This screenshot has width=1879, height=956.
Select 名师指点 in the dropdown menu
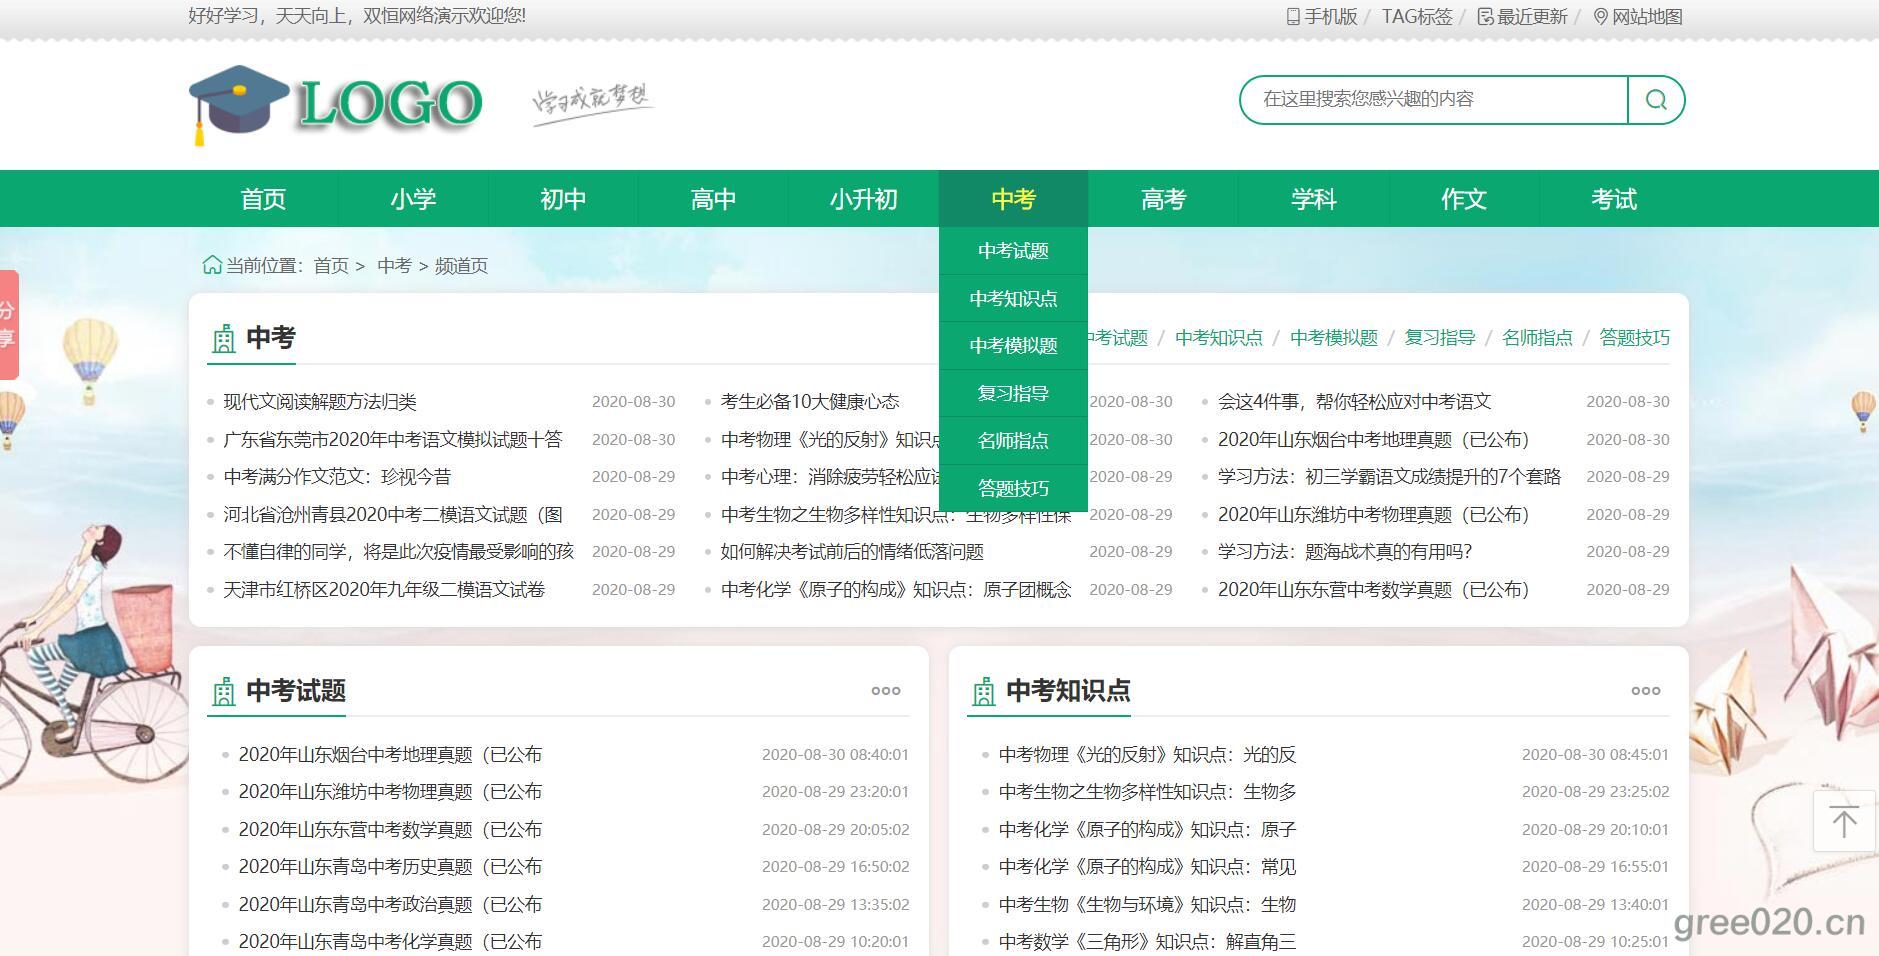click(1013, 441)
